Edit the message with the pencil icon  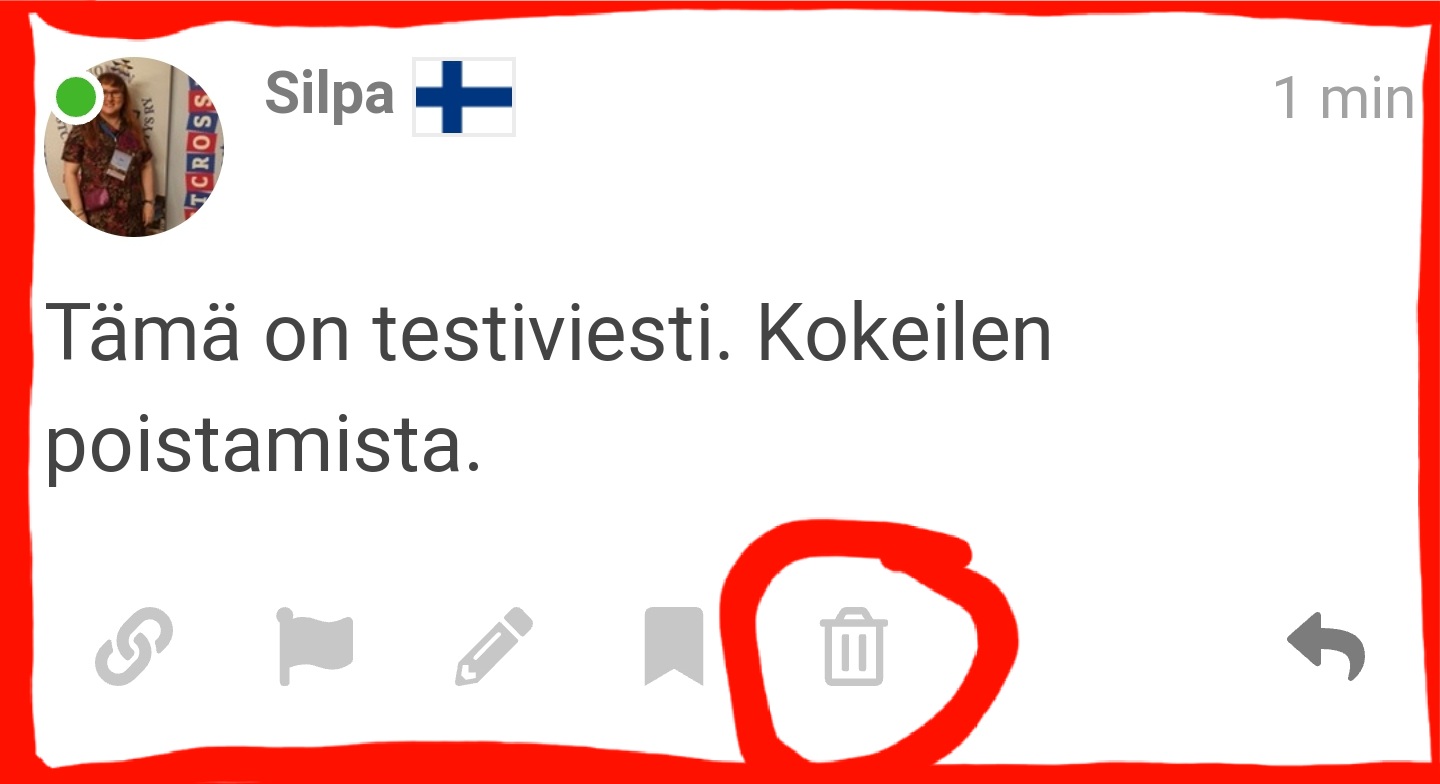pyautogui.click(x=494, y=648)
